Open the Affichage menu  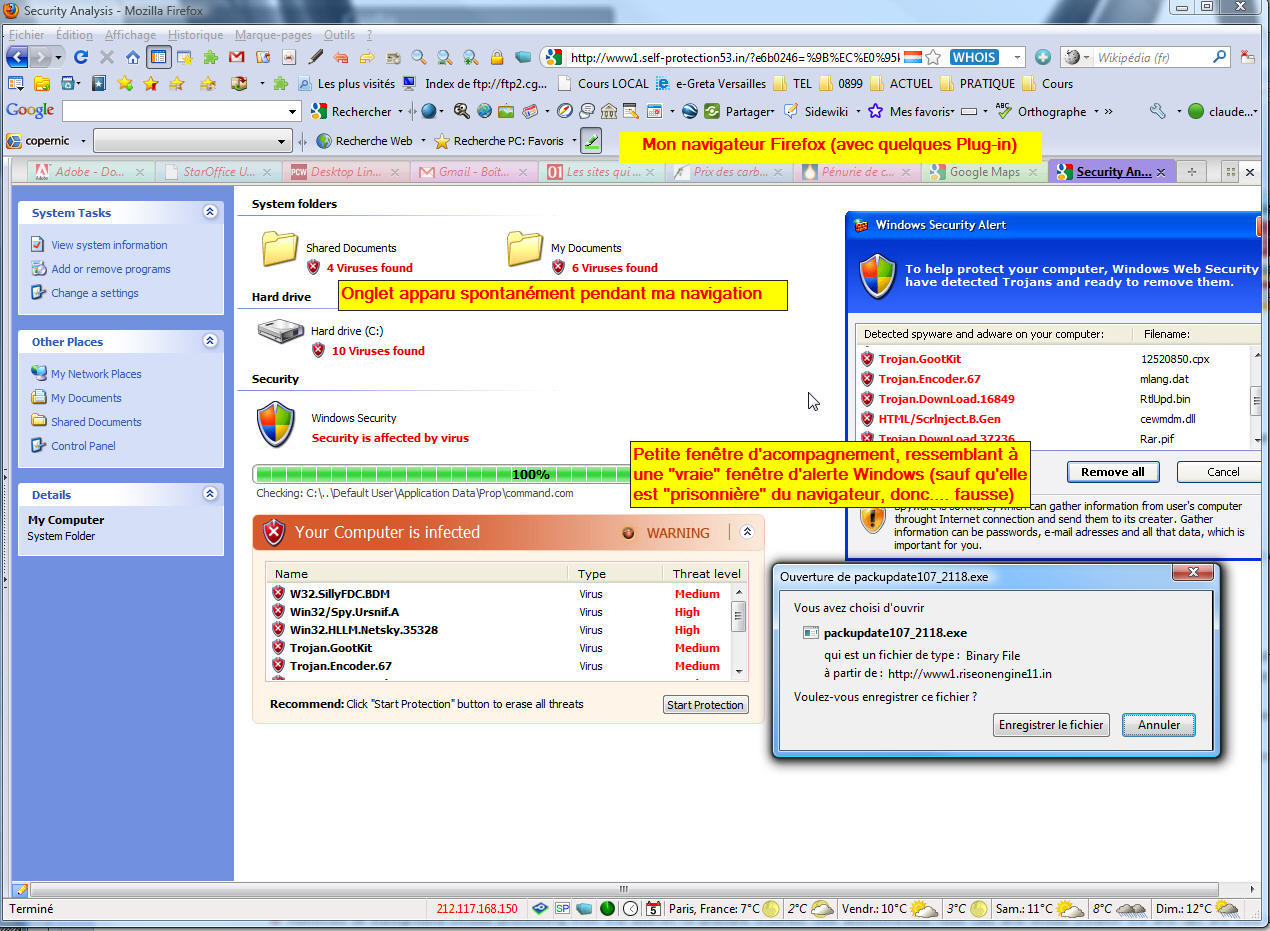tap(130, 35)
